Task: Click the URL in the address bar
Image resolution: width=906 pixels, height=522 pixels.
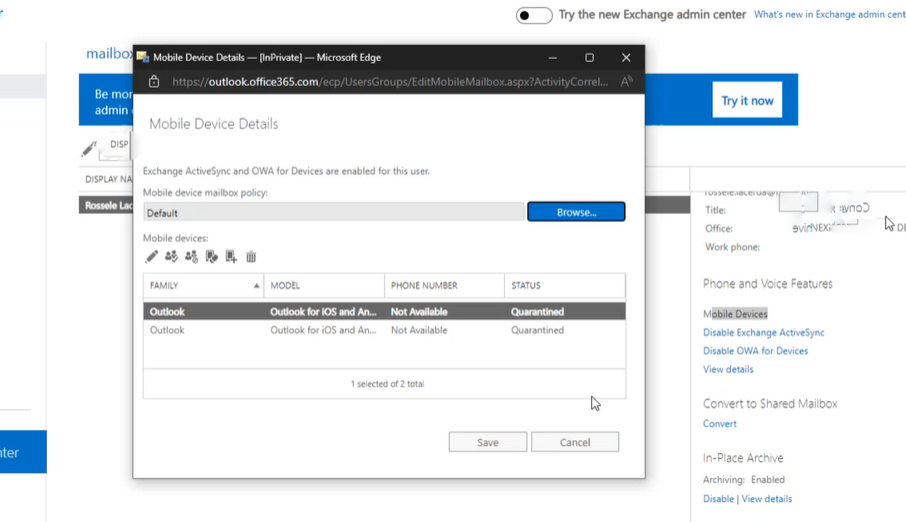Action: tap(390, 82)
